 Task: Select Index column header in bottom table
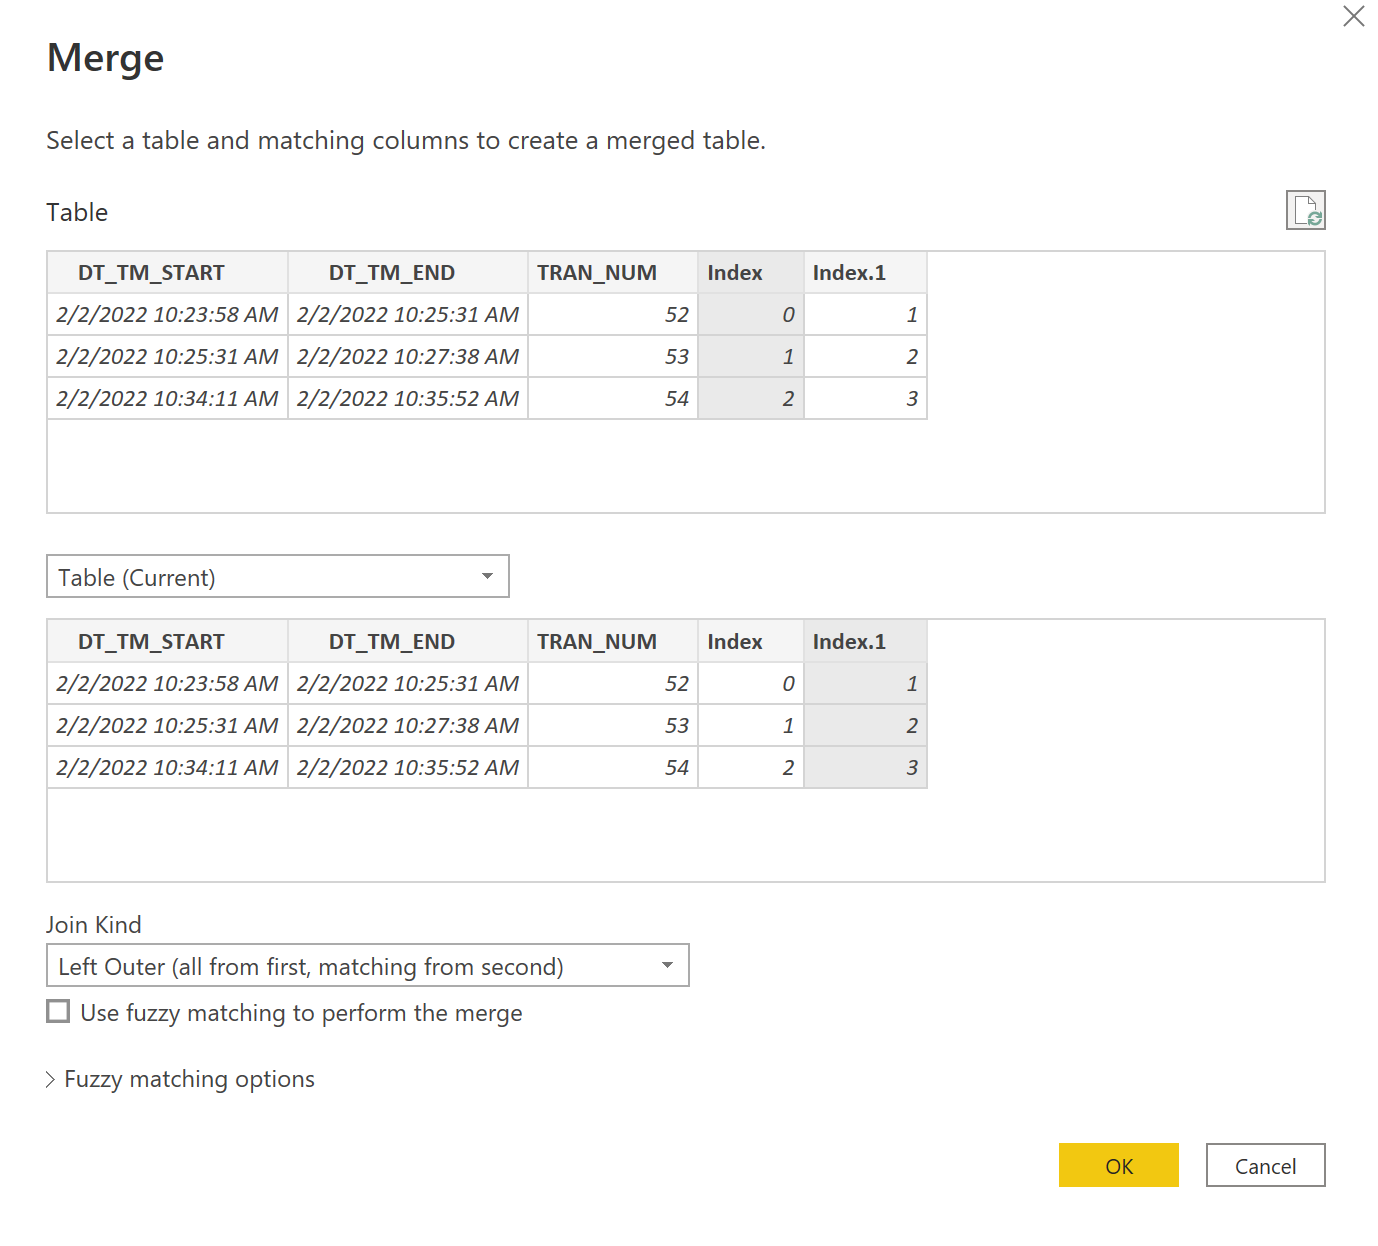(751, 642)
